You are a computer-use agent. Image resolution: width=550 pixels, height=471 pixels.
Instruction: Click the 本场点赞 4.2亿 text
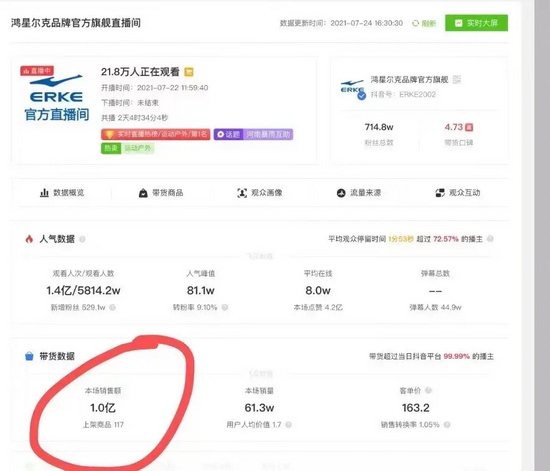(x=318, y=308)
